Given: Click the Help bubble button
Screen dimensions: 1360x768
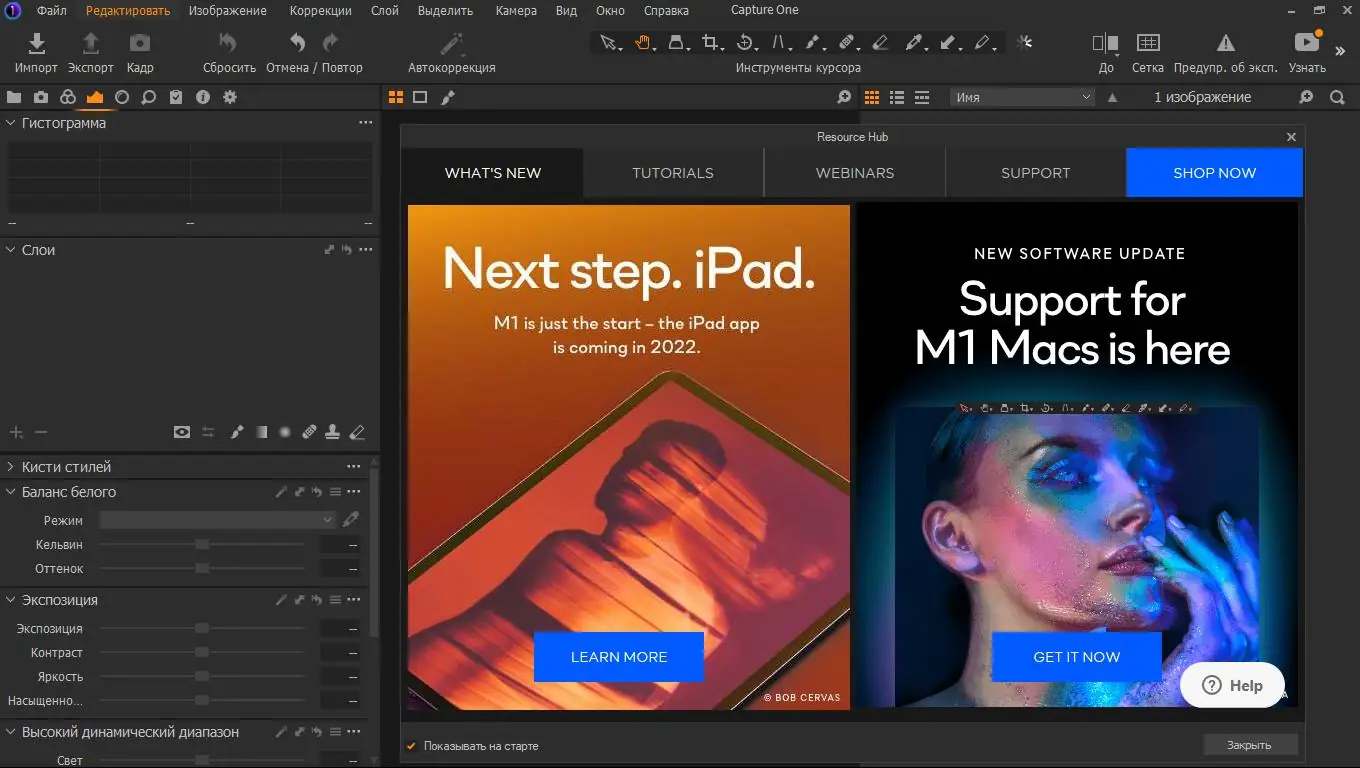Looking at the screenshot, I should pos(1232,685).
